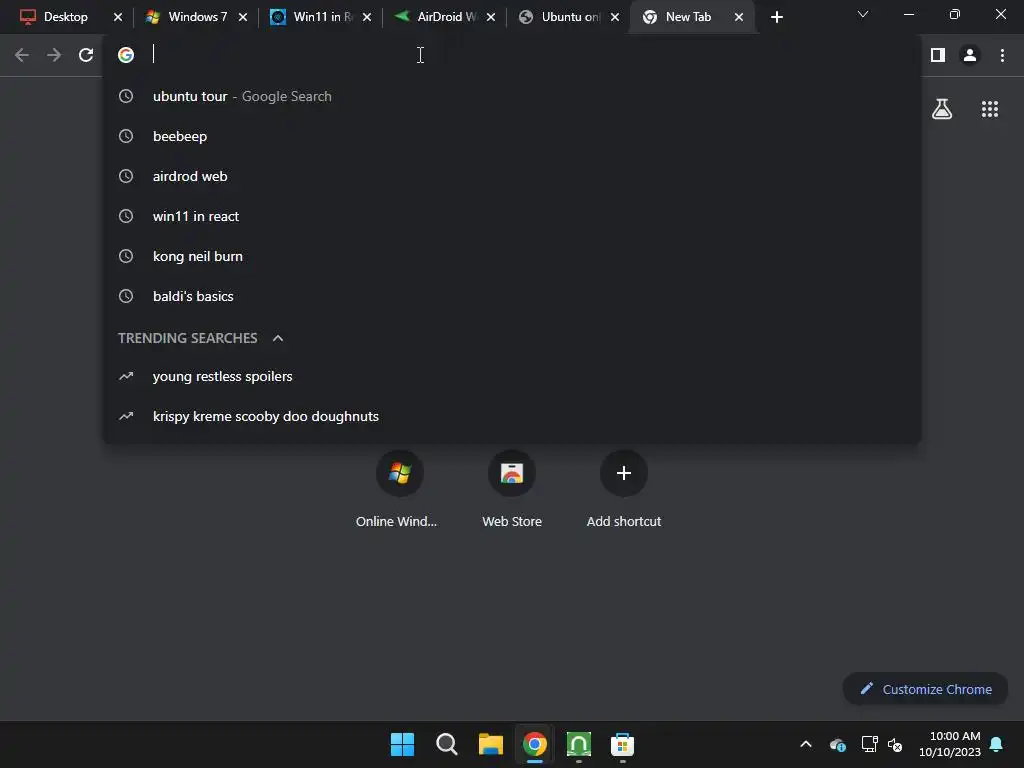This screenshot has width=1024, height=768.
Task: Open the profile avatar icon
Action: (x=970, y=55)
